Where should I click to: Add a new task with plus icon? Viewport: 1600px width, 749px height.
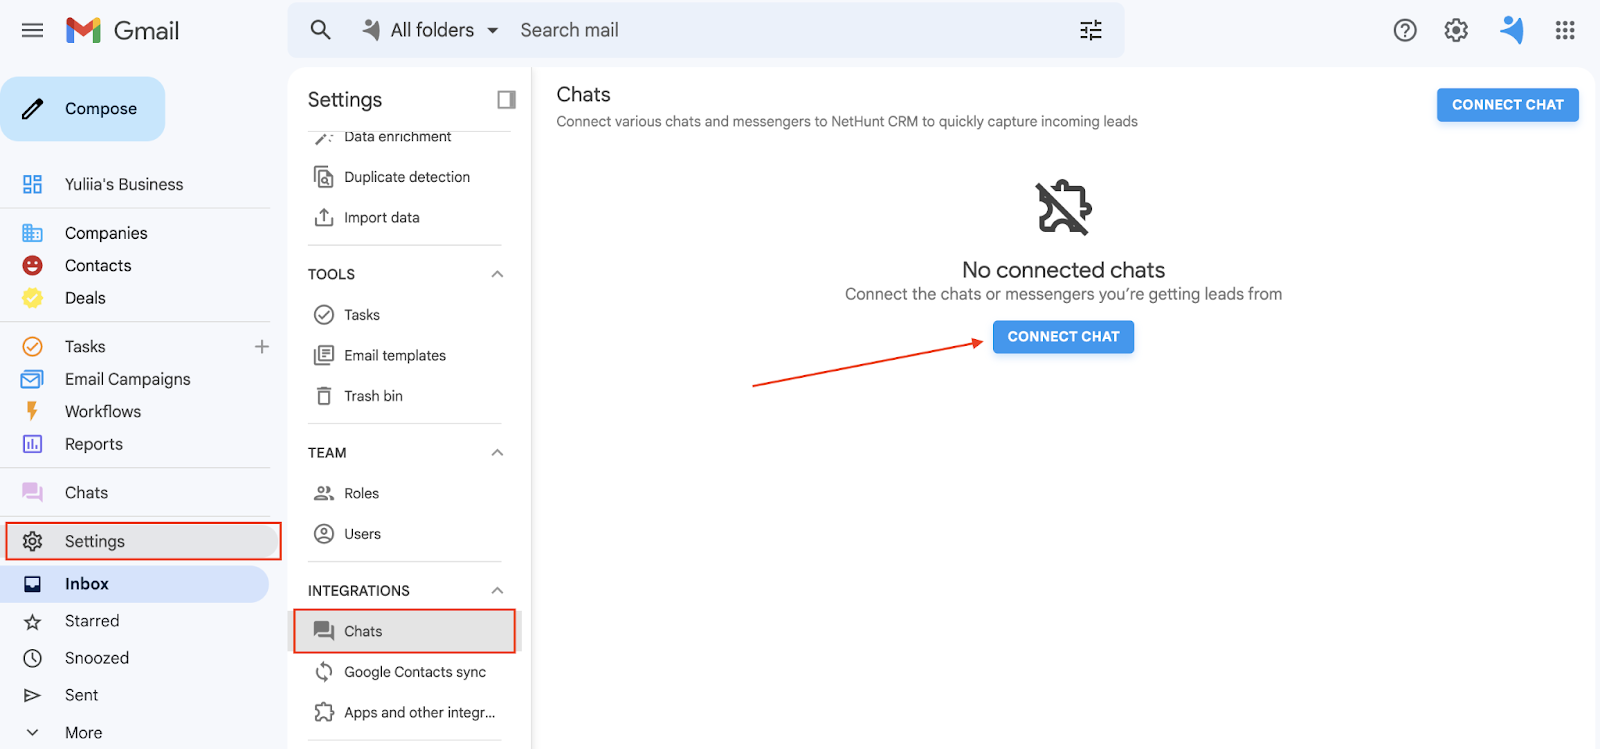coord(262,346)
